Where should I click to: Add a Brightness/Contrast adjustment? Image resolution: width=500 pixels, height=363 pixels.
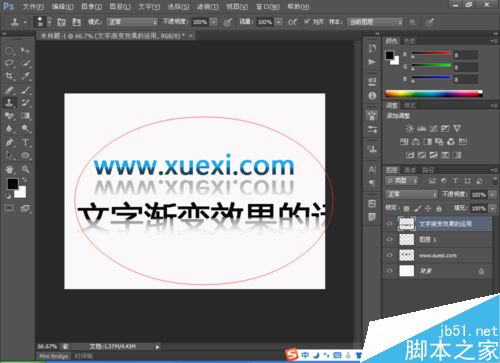pos(410,129)
